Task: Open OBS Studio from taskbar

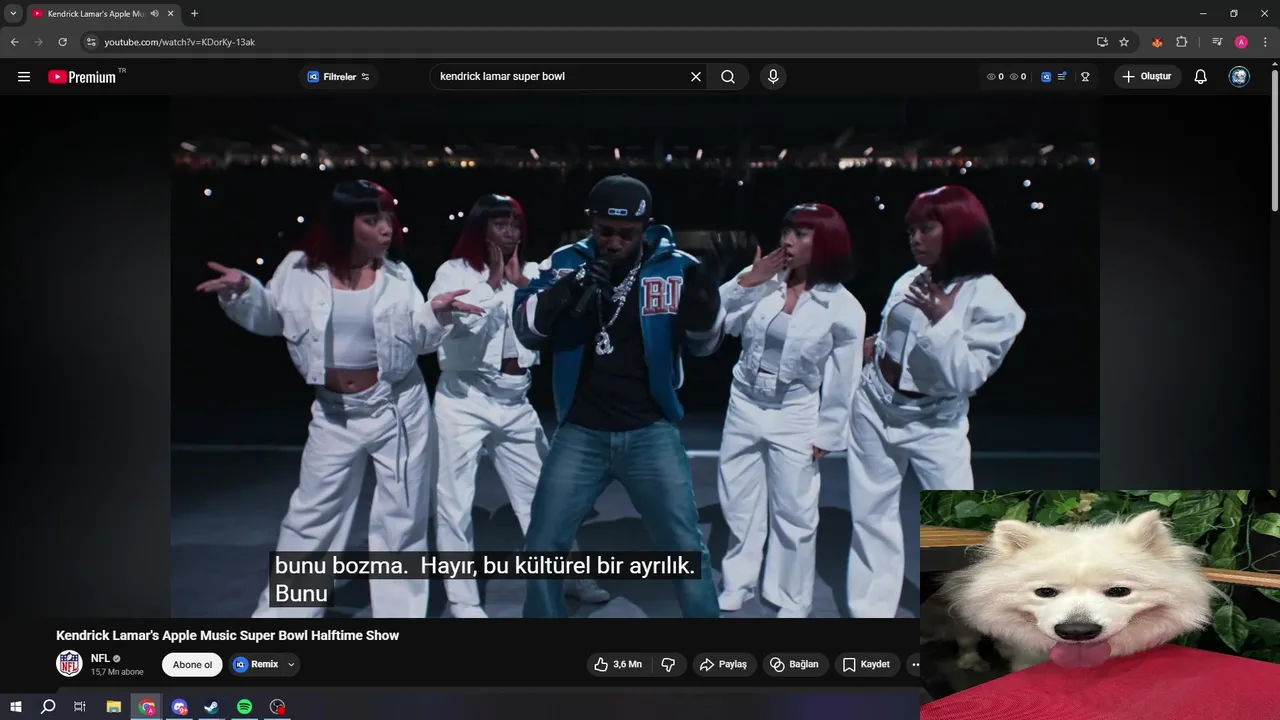Action: tap(278, 706)
